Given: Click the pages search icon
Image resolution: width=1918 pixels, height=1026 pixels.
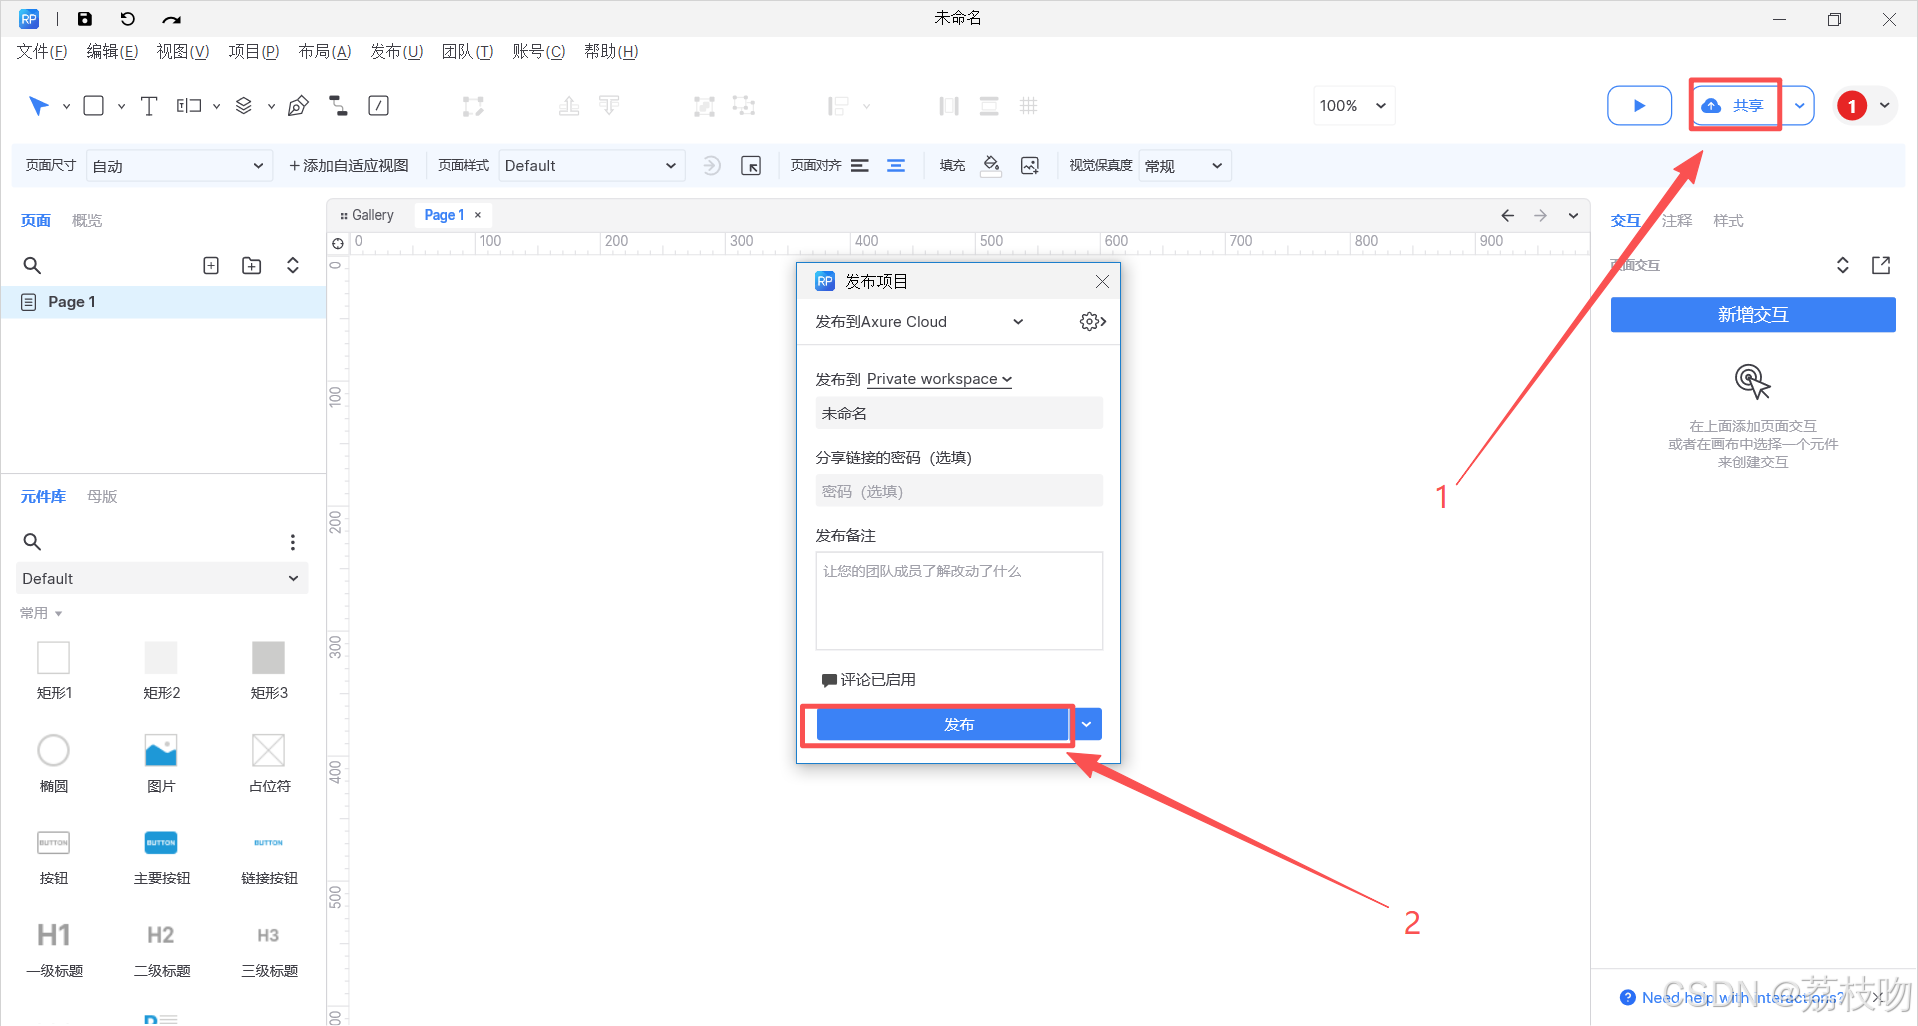Looking at the screenshot, I should tap(32, 266).
